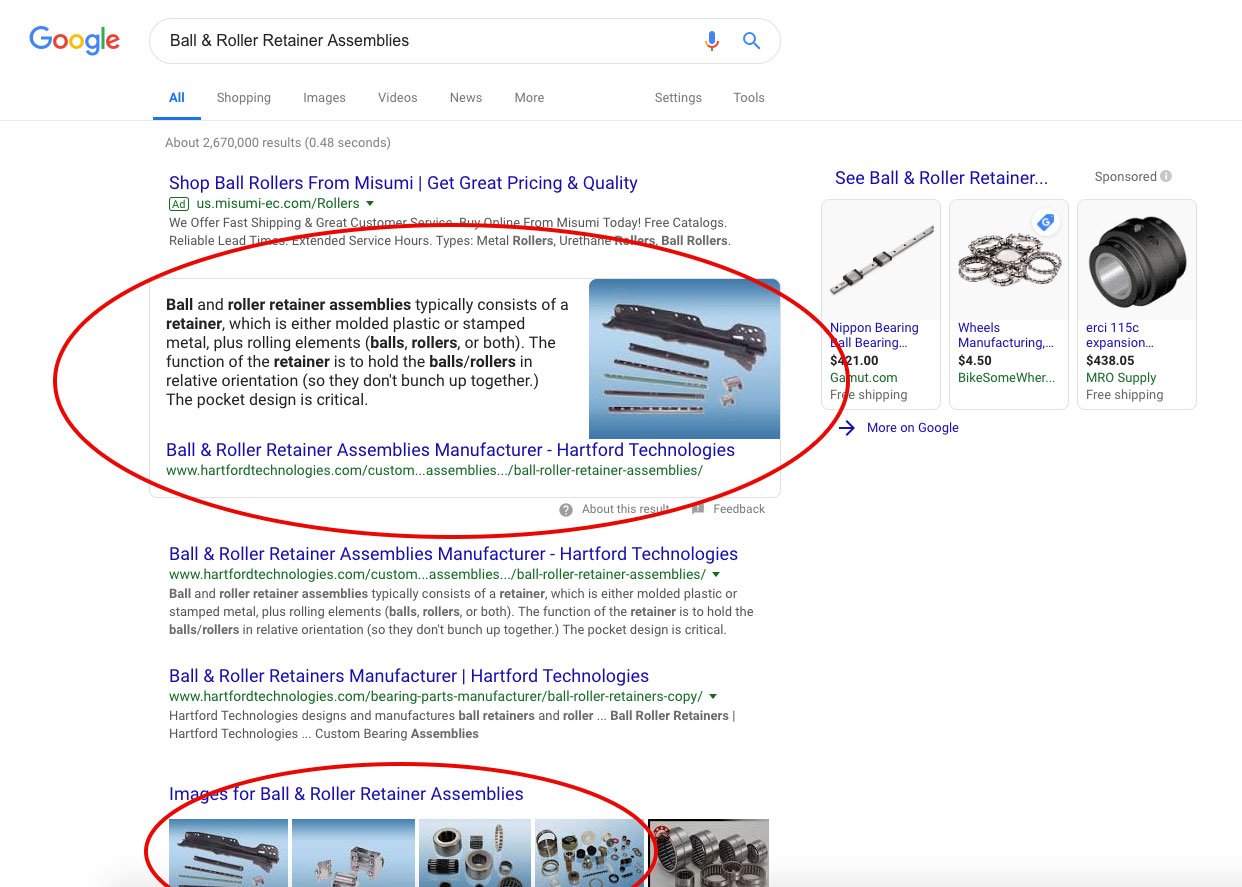Click the Sponsored info icon
This screenshot has height=887, width=1242.
click(x=1165, y=177)
